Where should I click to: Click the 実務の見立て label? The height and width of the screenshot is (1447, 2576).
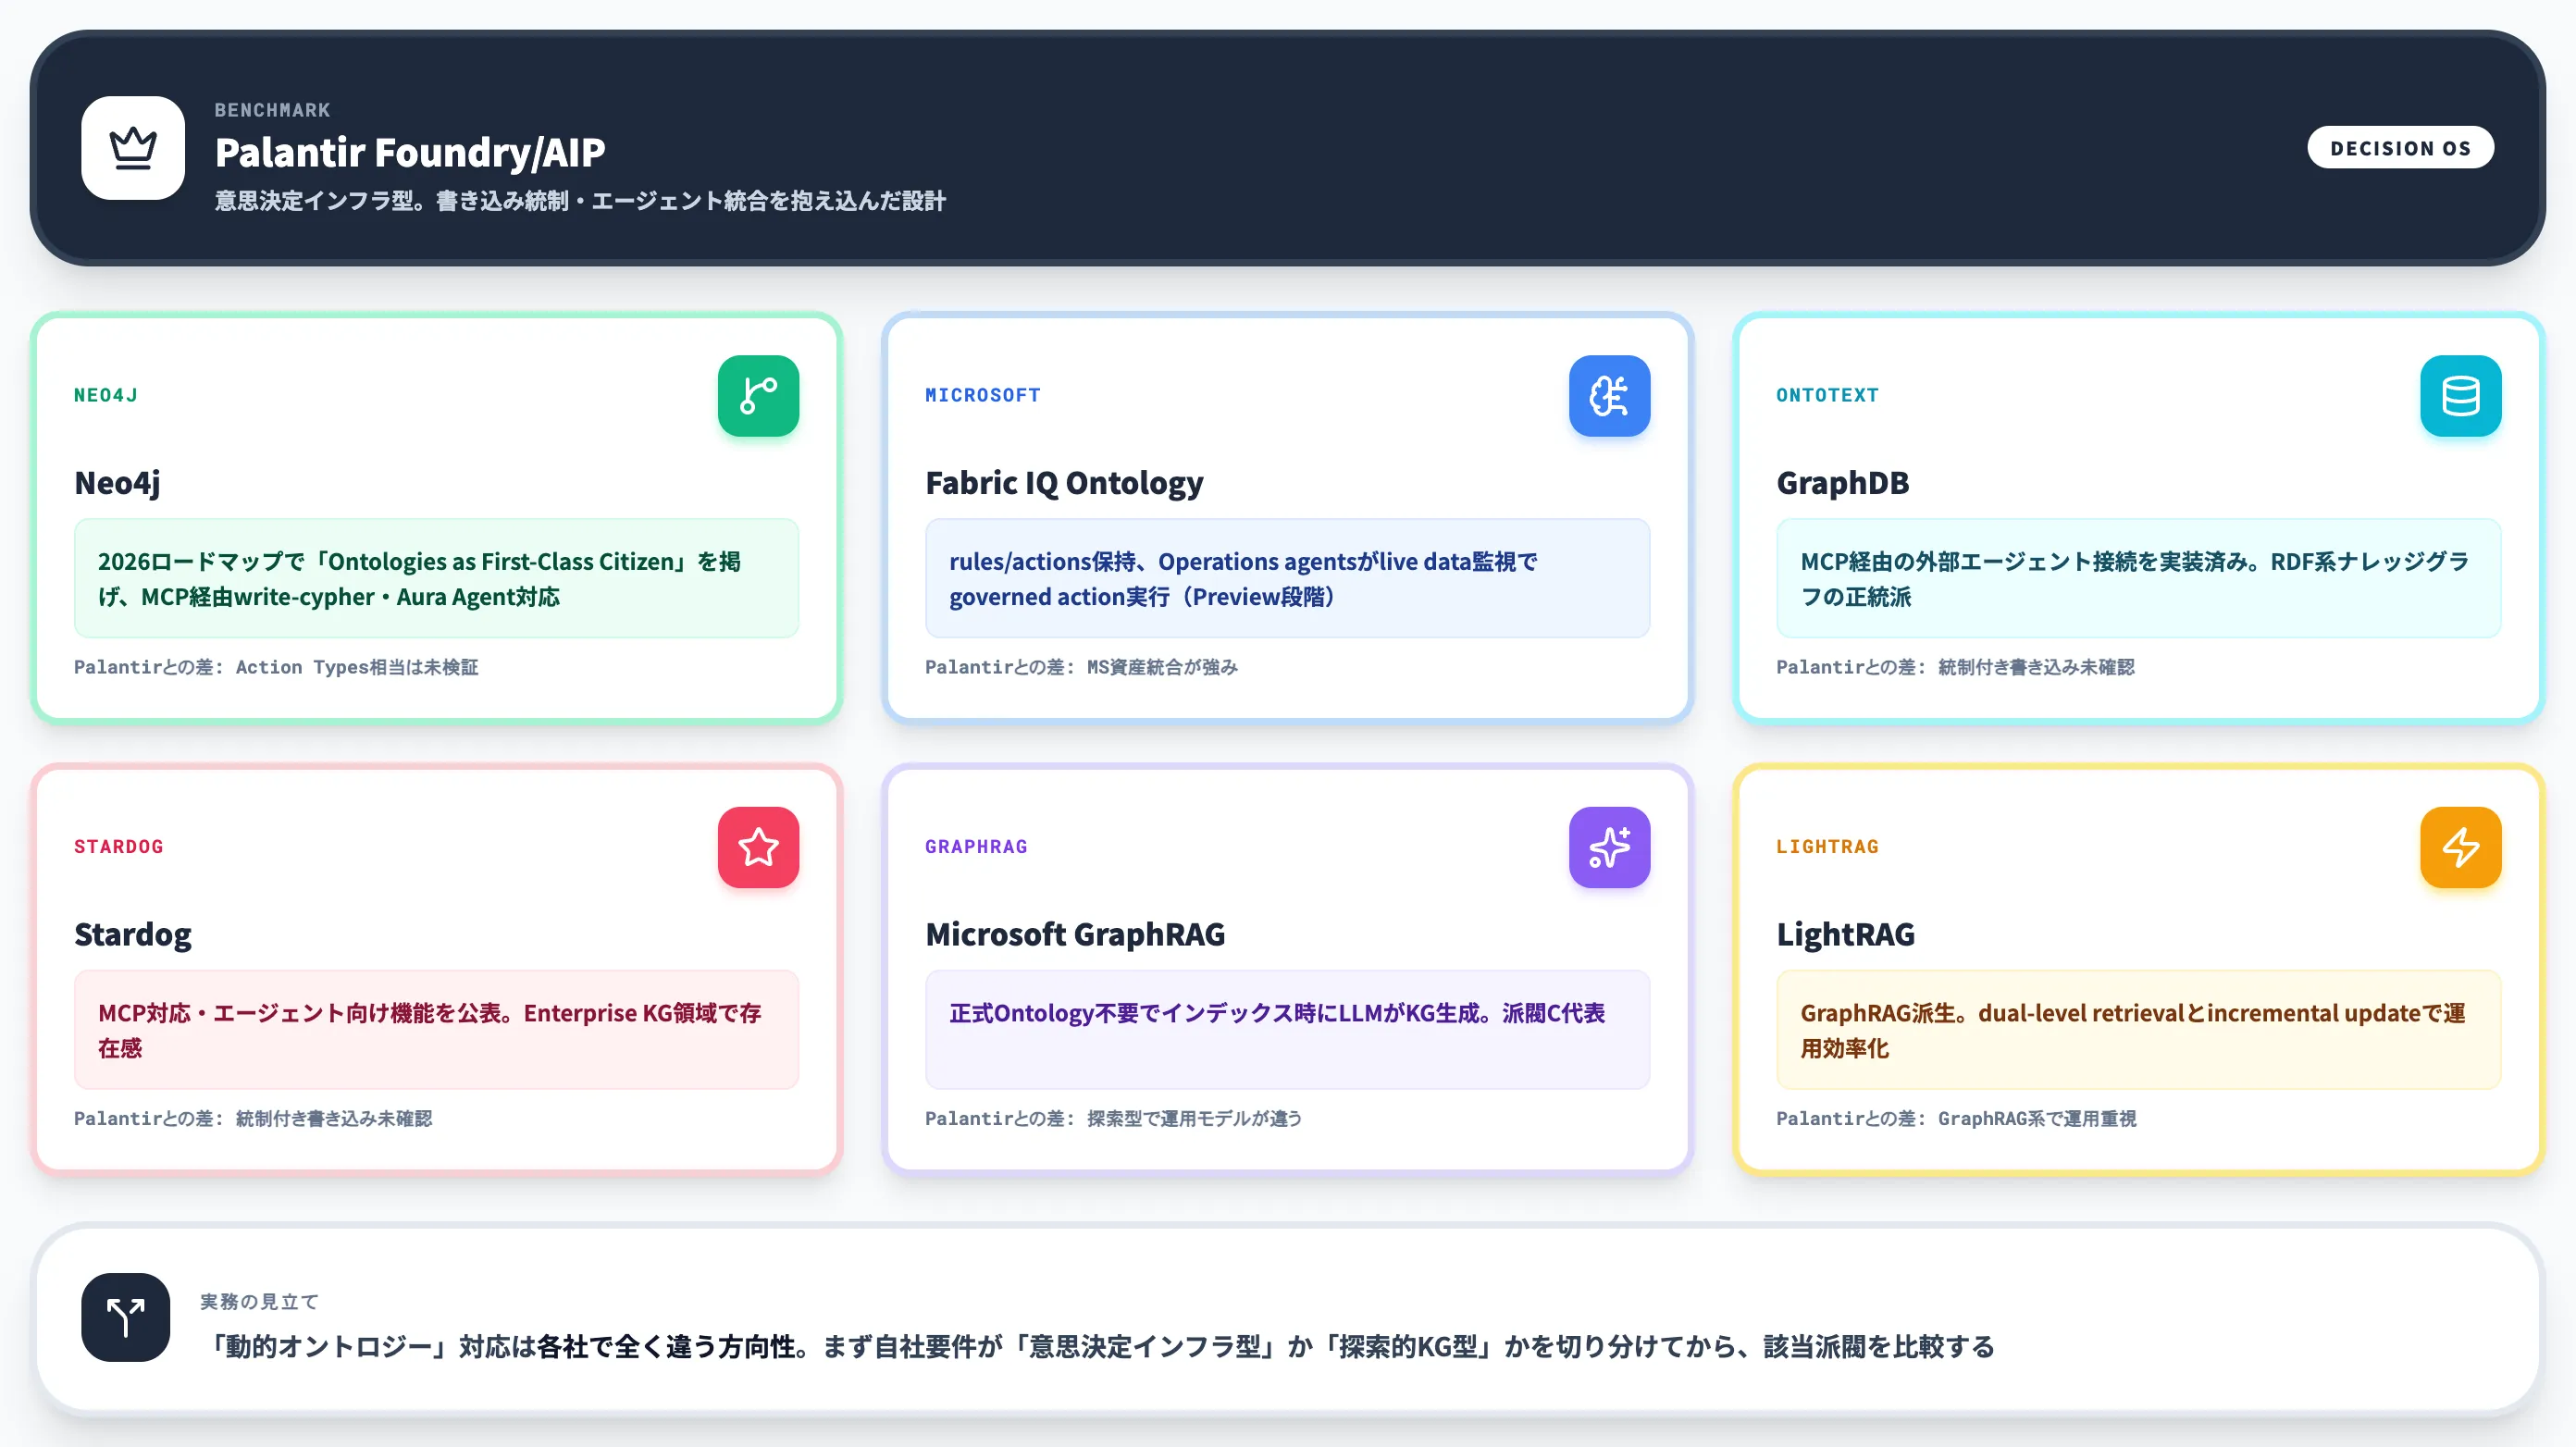click(x=259, y=1301)
